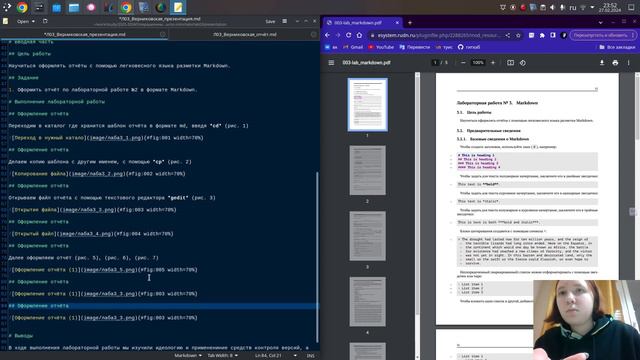Switch the ru keyboard layout indicator
This screenshot has width=640, height=360.
click(573, 7)
